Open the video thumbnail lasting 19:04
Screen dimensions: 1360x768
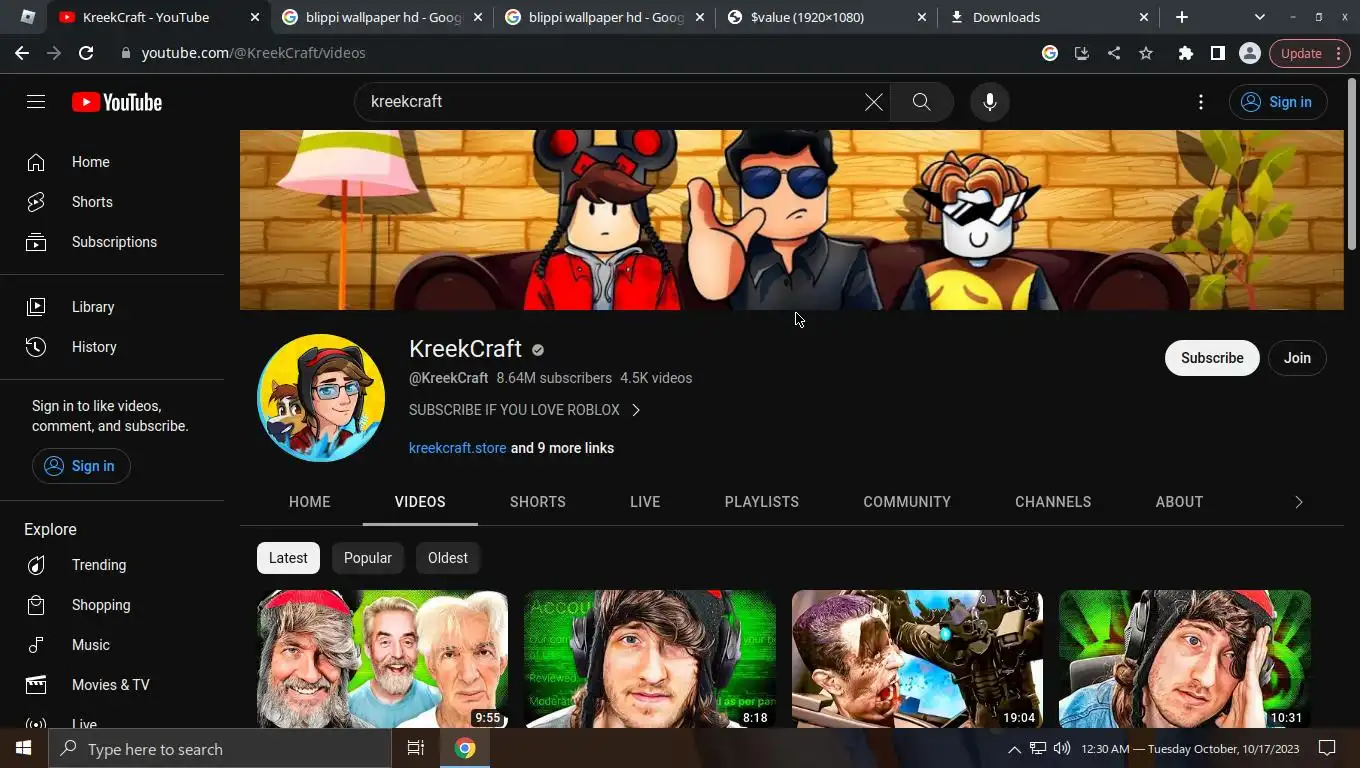click(x=917, y=659)
